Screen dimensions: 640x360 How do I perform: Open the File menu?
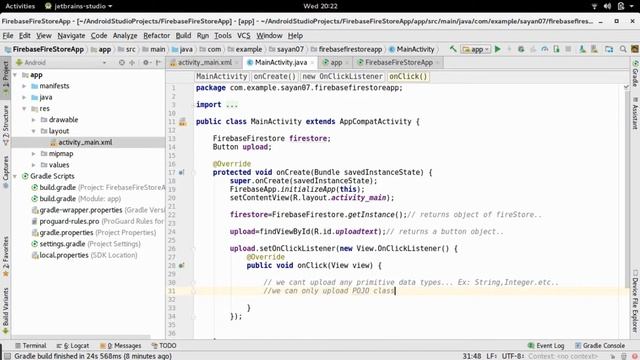[x=8, y=36]
